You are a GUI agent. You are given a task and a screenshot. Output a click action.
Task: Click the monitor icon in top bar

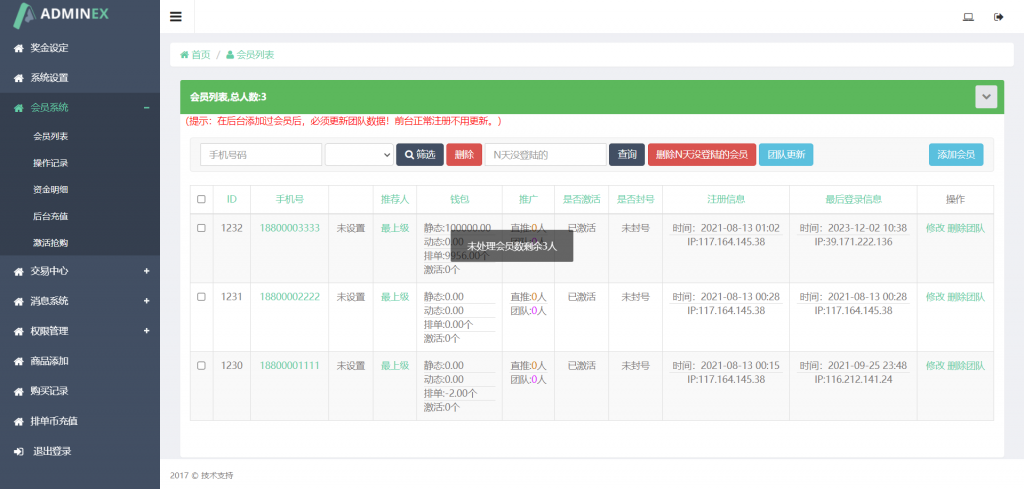[968, 16]
